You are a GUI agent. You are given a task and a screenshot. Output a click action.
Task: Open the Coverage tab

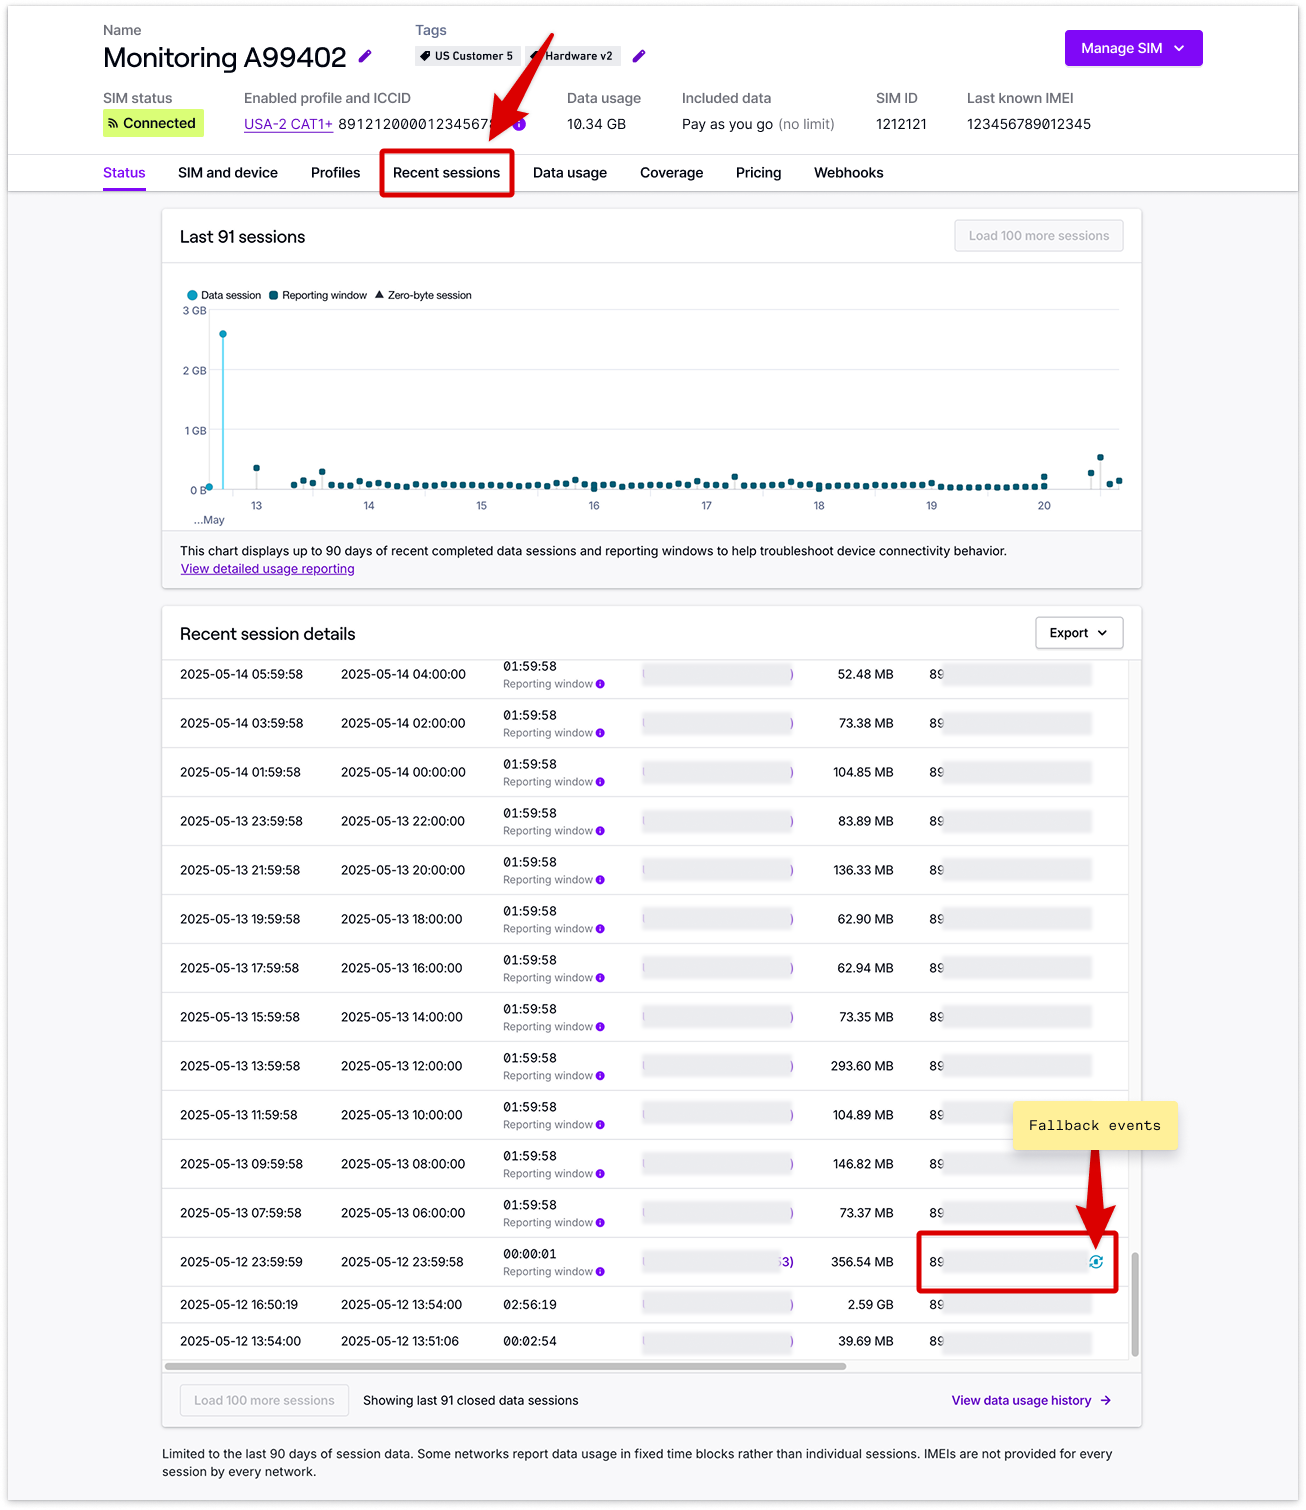pos(671,173)
